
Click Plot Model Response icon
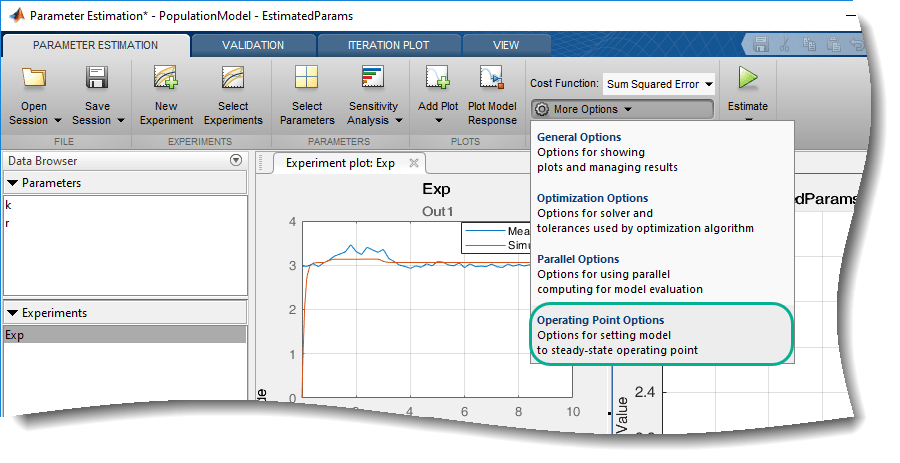click(492, 77)
